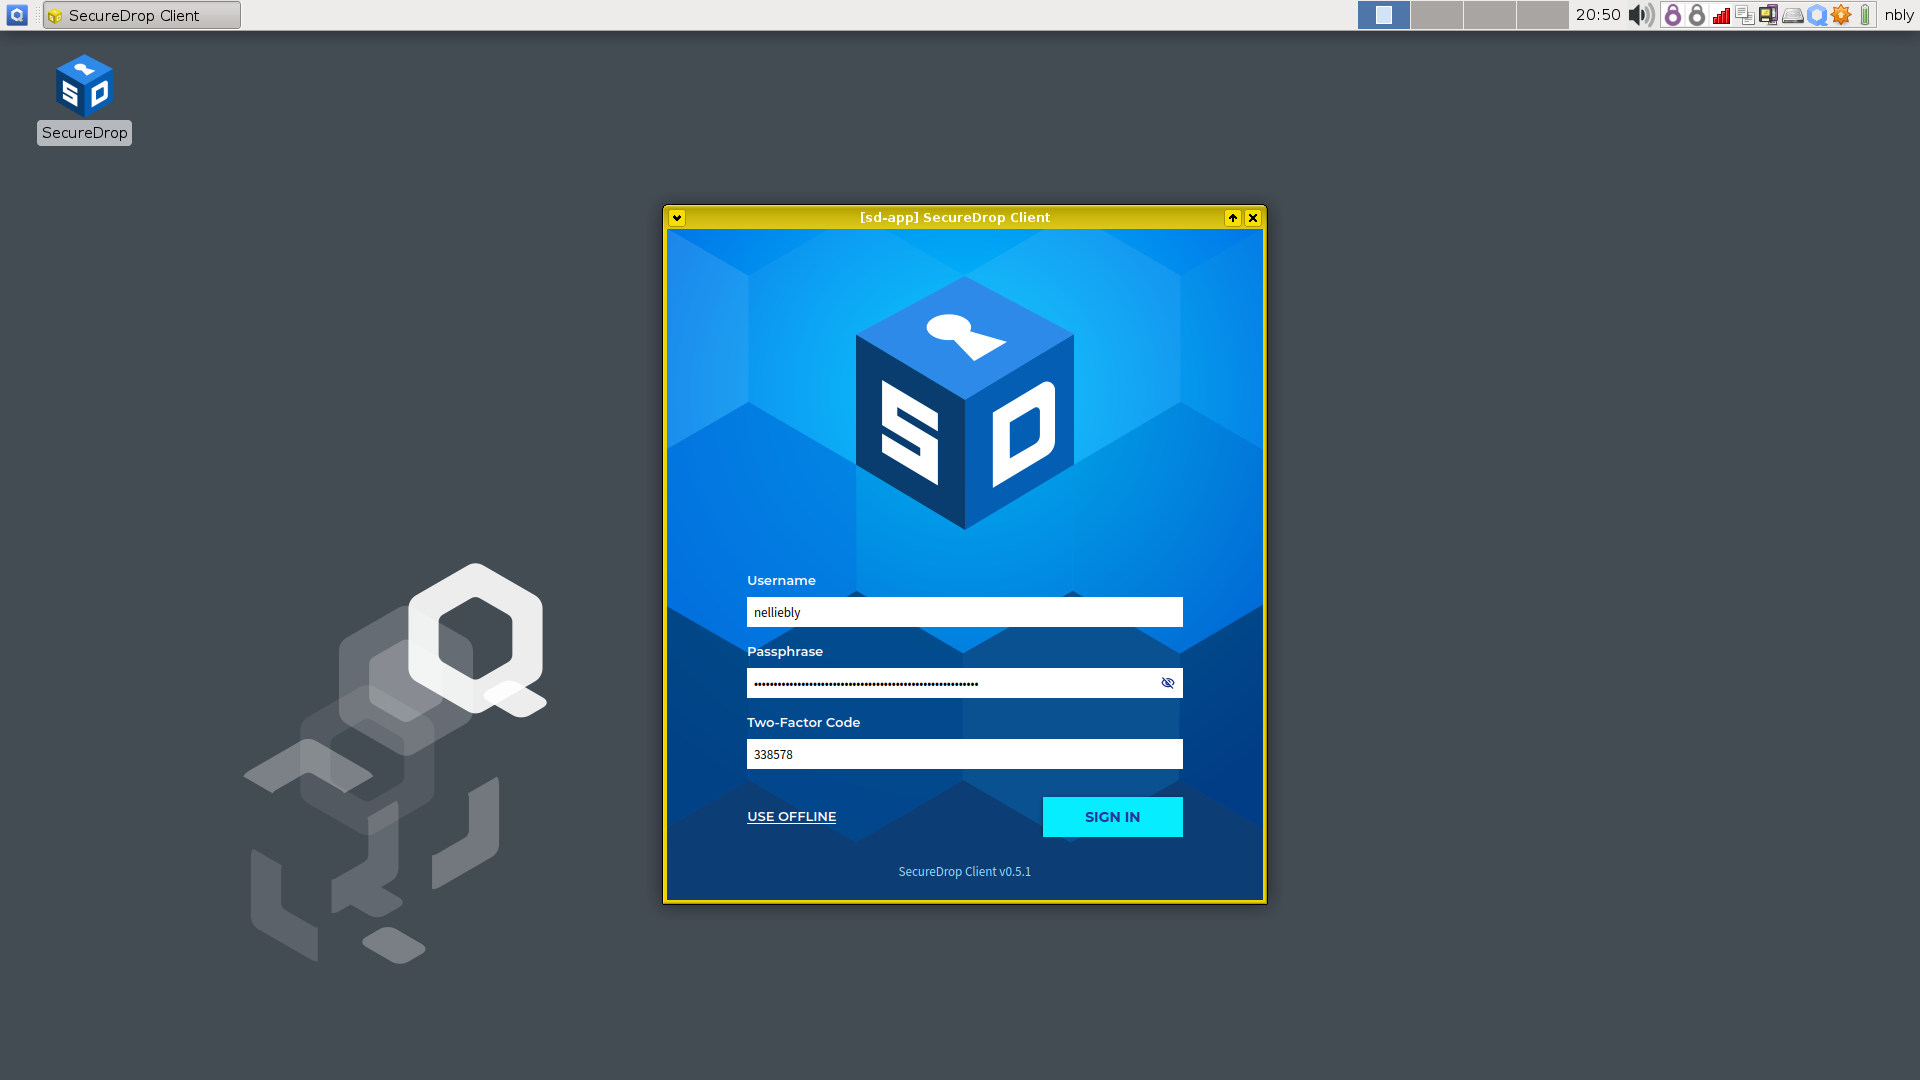Open the Qubes devices tray icon
The image size is (1920, 1080).
[1769, 15]
